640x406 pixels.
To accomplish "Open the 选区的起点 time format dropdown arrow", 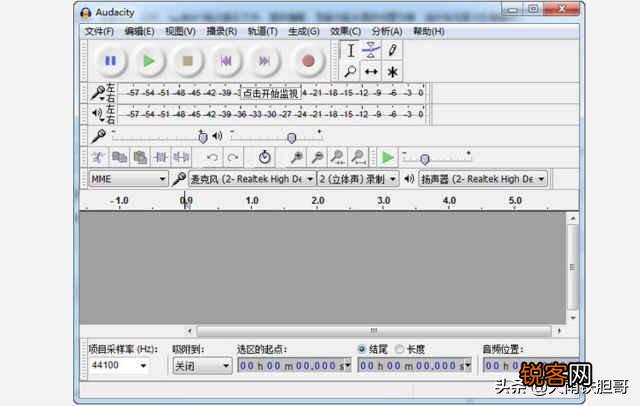I will [348, 366].
